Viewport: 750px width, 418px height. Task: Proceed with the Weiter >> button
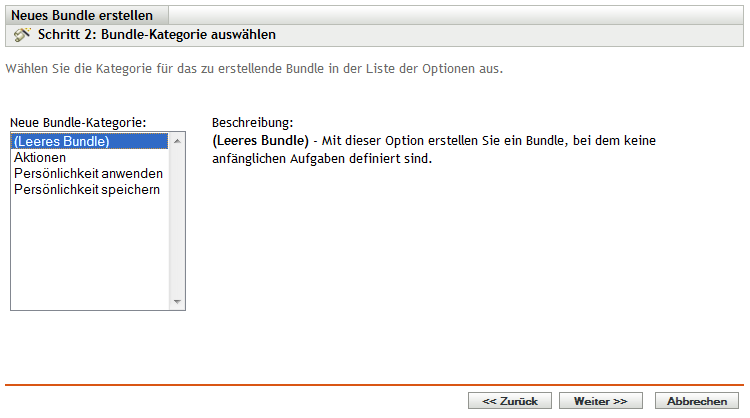(600, 400)
